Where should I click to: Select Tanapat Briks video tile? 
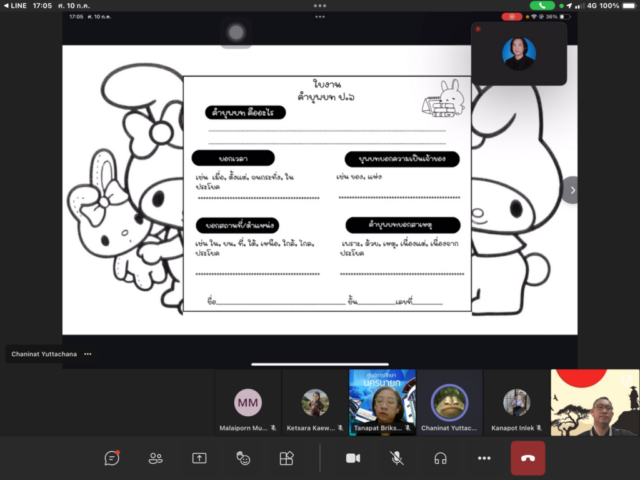(382, 402)
